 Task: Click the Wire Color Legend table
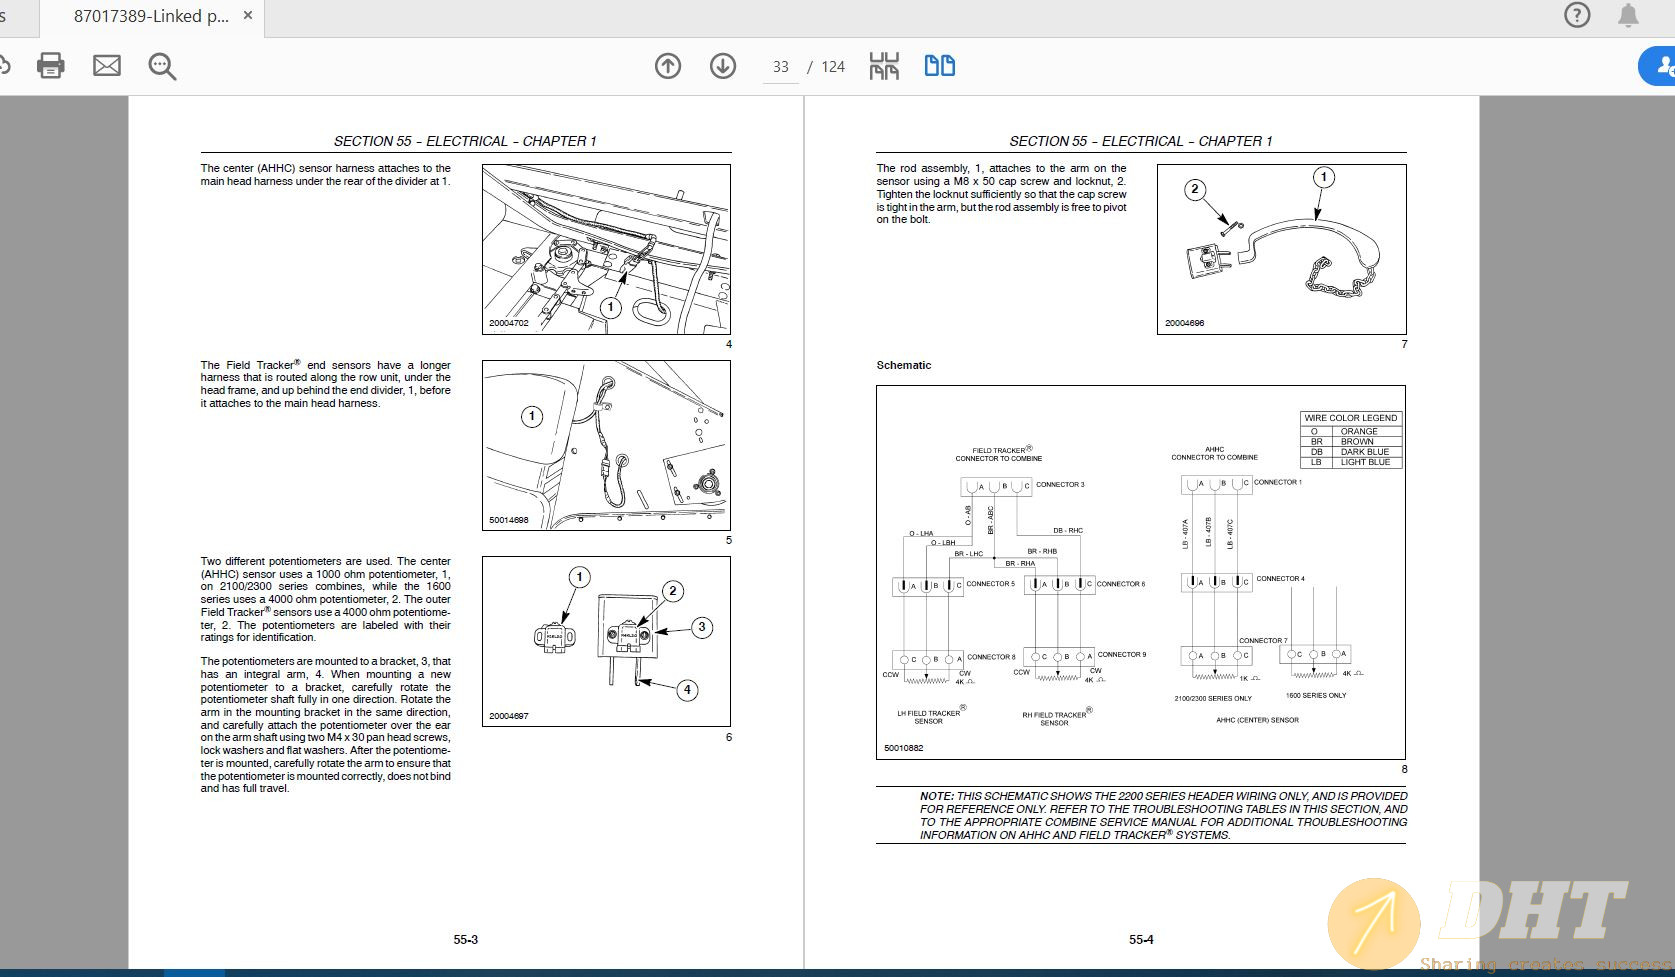1350,440
